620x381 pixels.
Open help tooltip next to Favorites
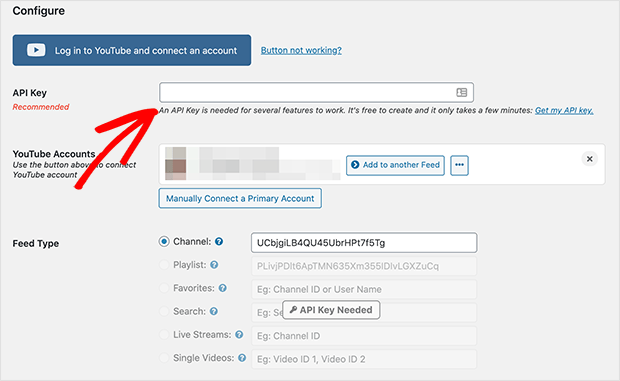point(223,288)
